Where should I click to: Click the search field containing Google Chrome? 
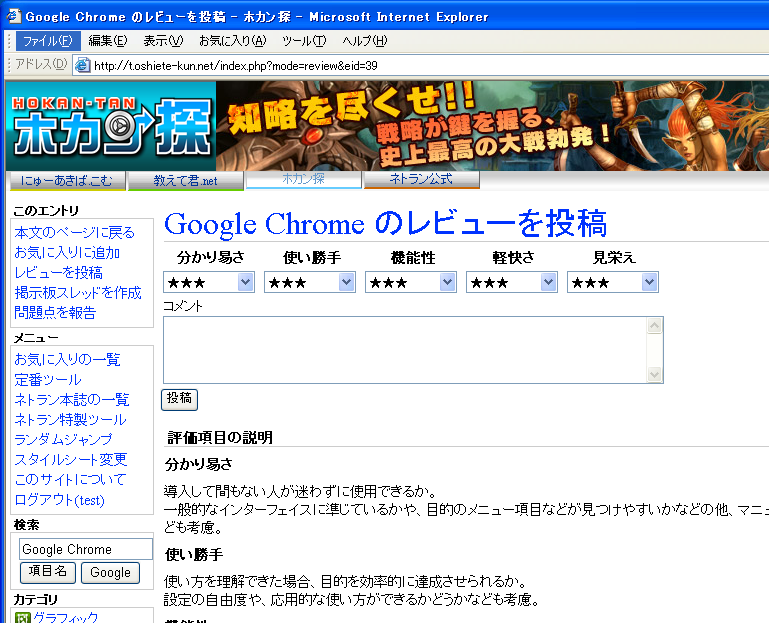(x=86, y=549)
